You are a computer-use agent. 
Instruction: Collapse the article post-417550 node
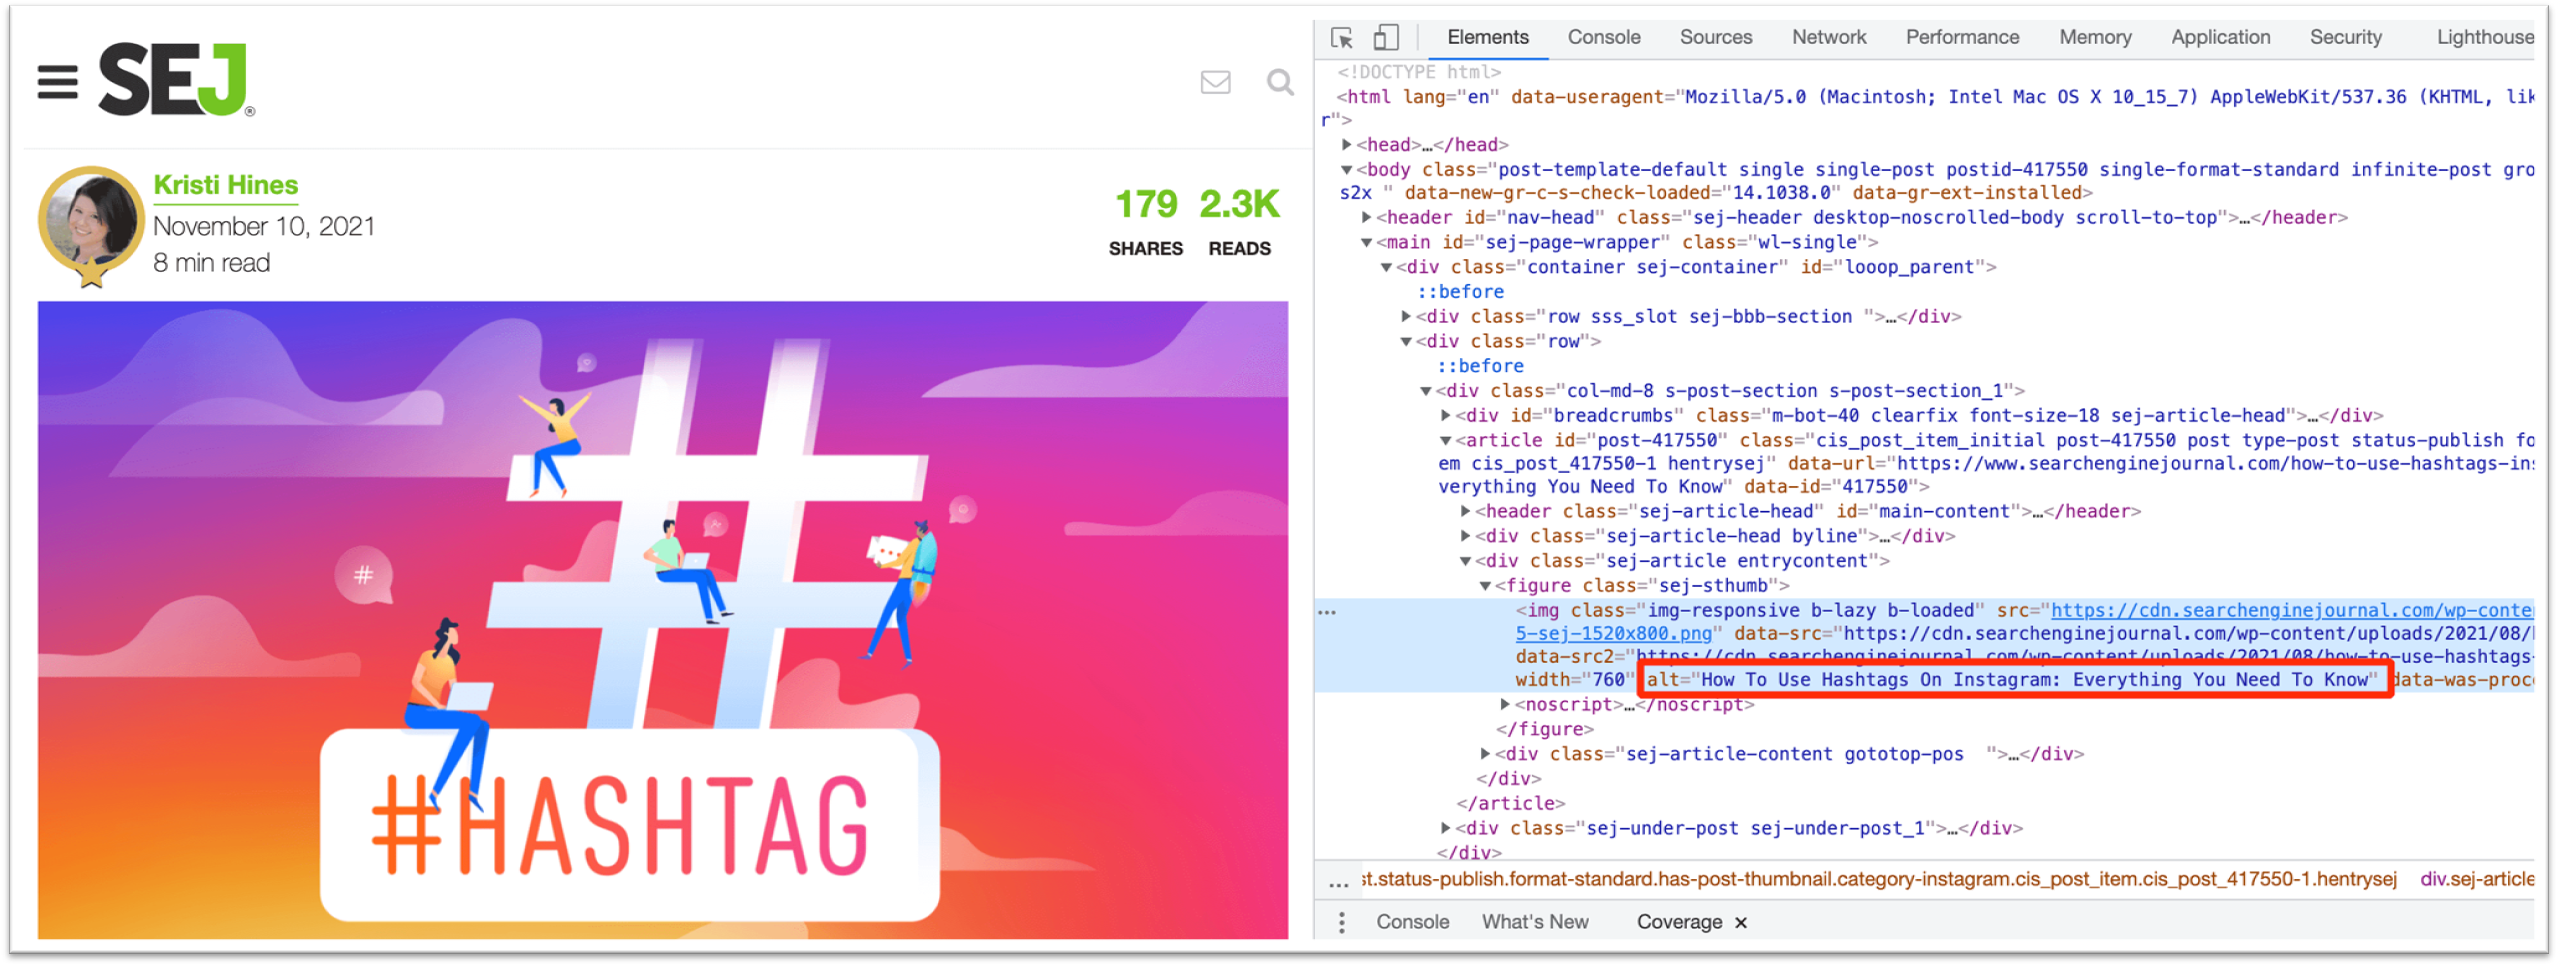pyautogui.click(x=1445, y=441)
